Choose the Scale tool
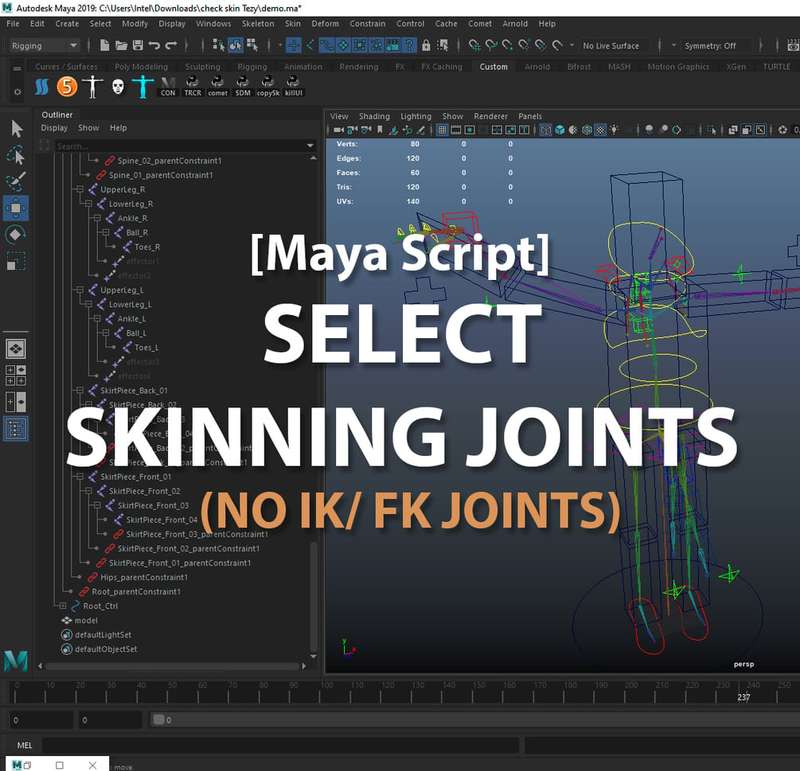Viewport: 800px width, 771px height. pyautogui.click(x=16, y=261)
